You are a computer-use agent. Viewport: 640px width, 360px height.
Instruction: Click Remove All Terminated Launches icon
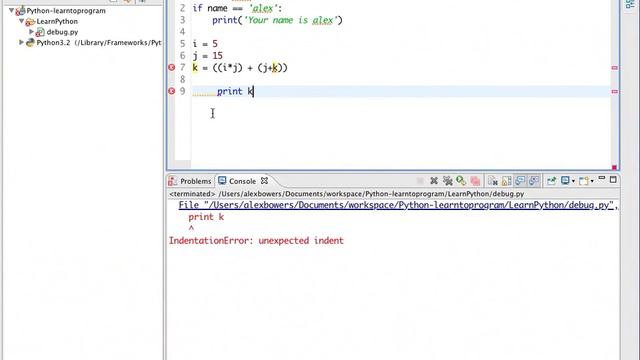point(448,180)
